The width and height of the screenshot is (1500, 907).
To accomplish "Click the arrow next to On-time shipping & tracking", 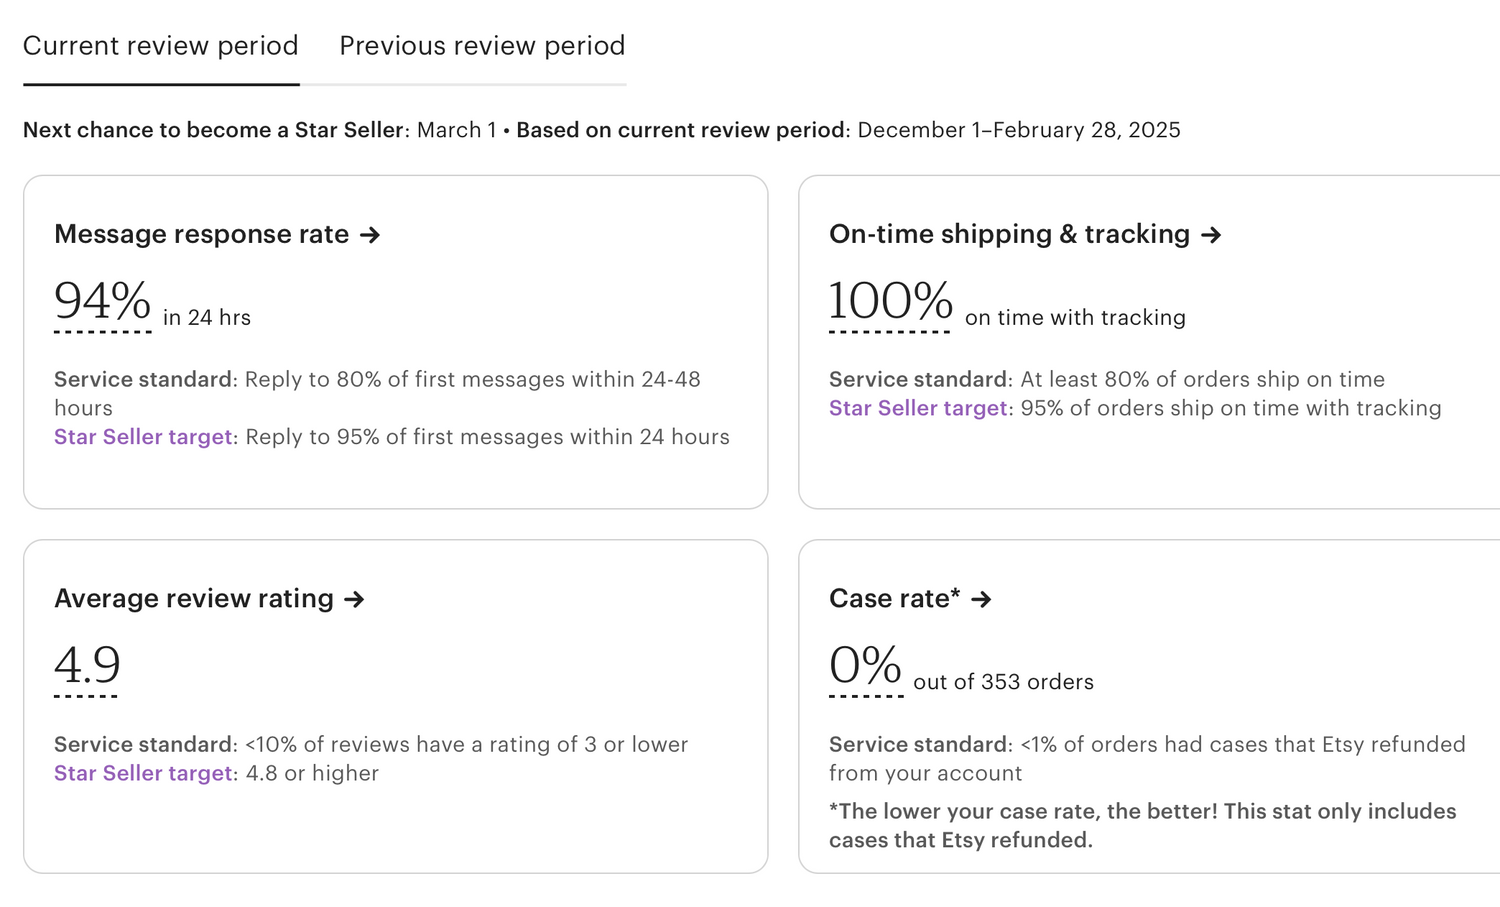I will 1211,235.
